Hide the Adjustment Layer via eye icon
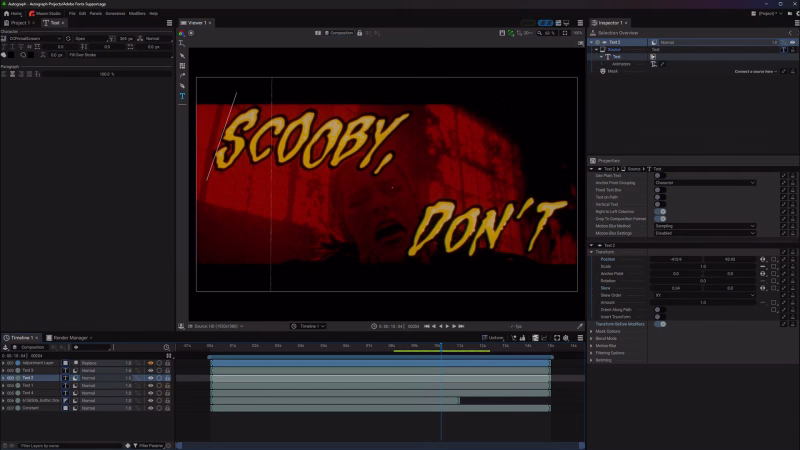The width and height of the screenshot is (800, 450). click(x=151, y=363)
